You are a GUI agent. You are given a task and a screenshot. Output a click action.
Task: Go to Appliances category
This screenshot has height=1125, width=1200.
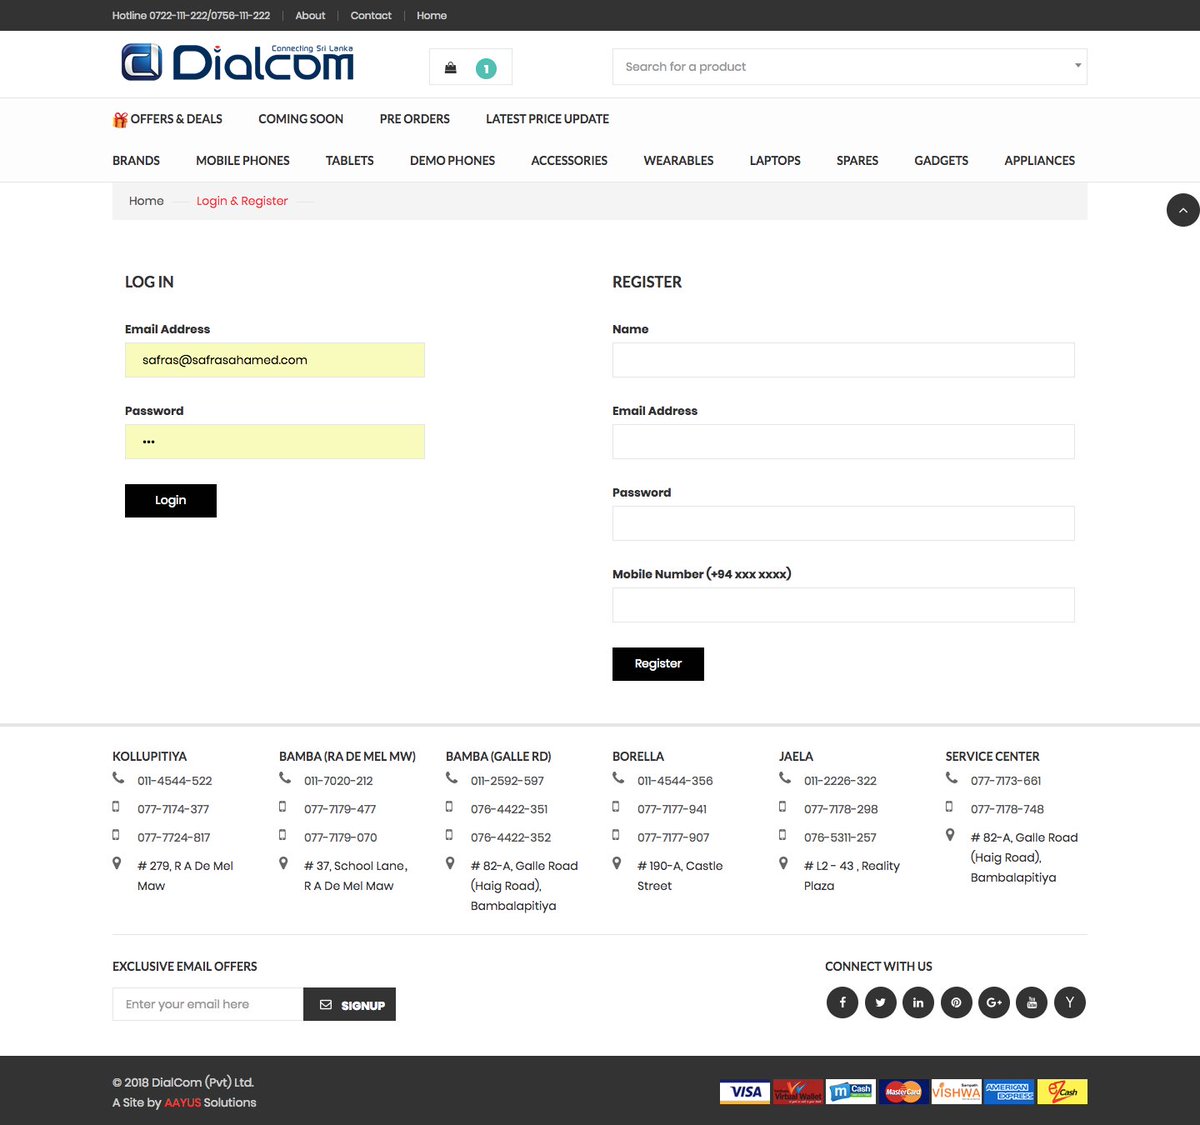[1040, 161]
